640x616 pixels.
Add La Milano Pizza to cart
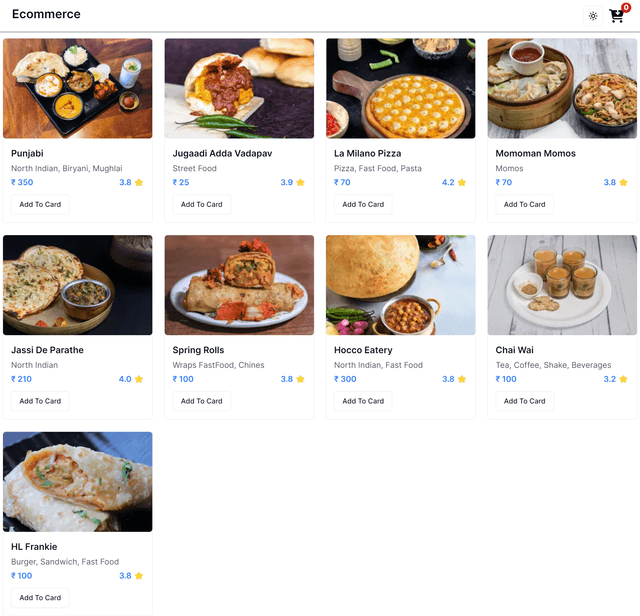click(363, 205)
